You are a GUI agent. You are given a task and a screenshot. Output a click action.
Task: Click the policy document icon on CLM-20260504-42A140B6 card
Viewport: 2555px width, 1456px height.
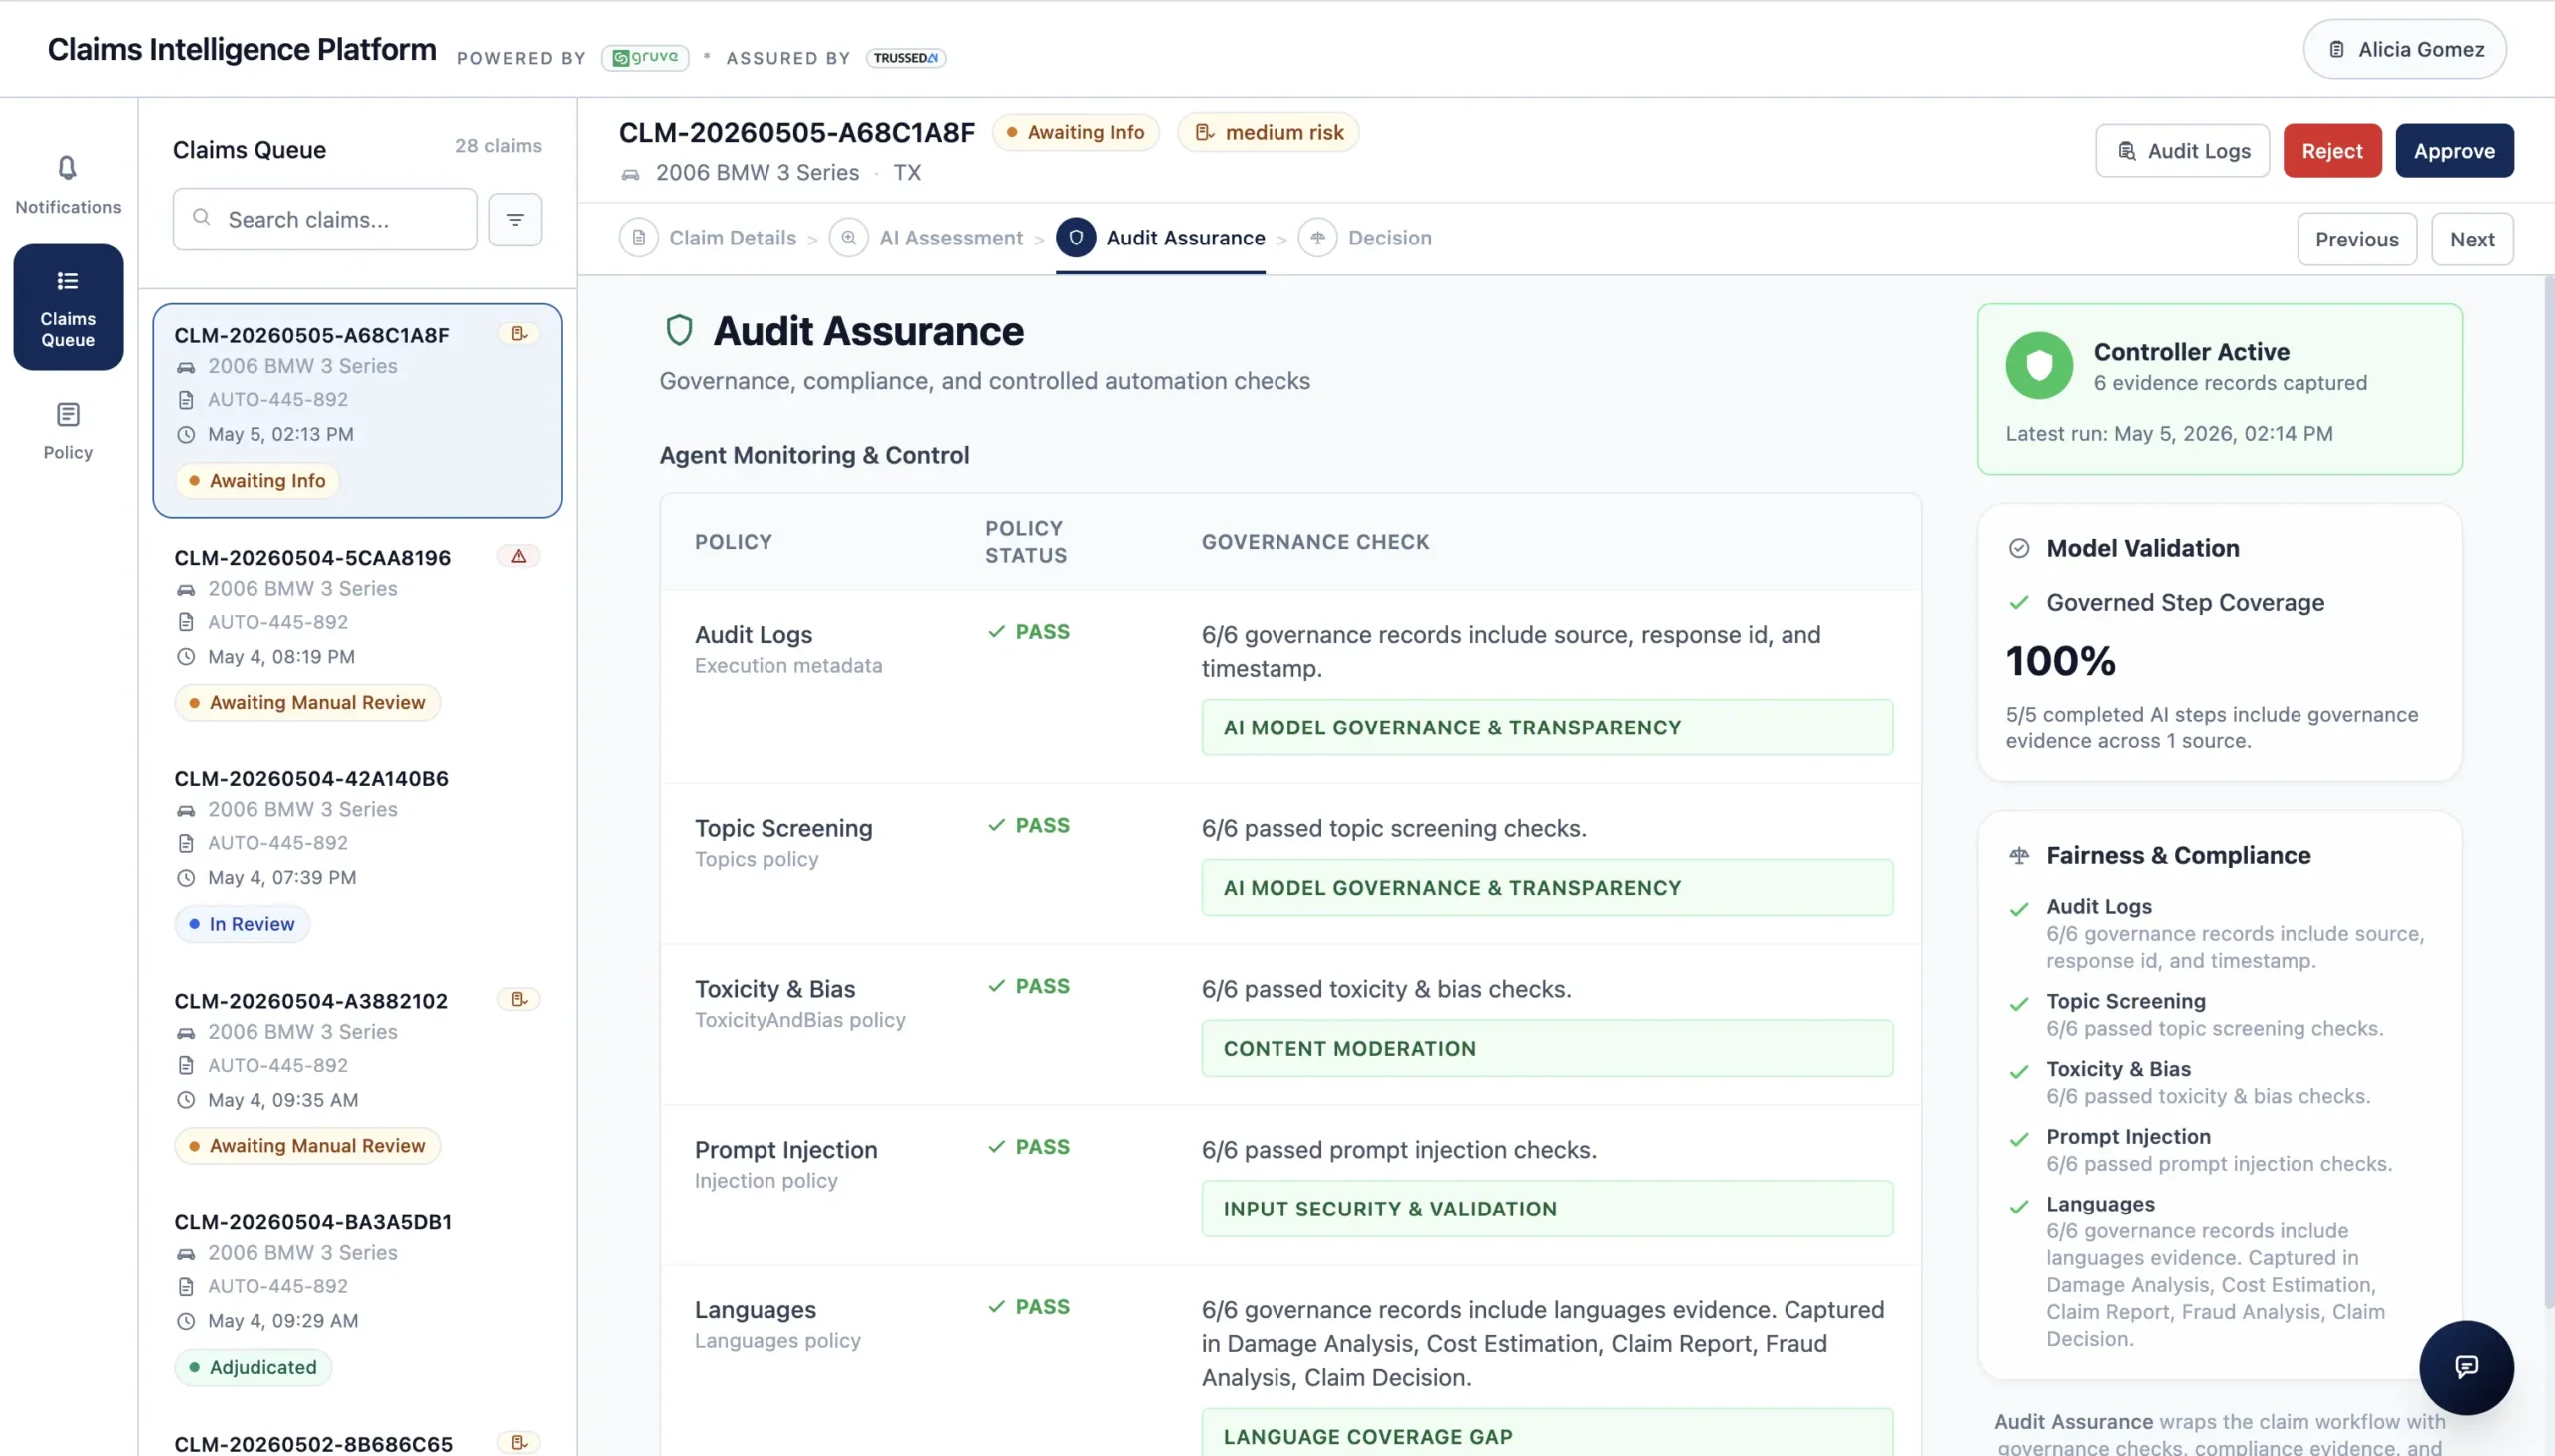pyautogui.click(x=185, y=844)
